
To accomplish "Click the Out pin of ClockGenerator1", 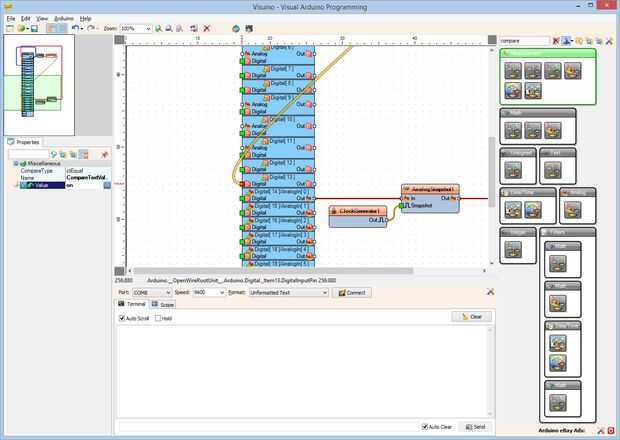I will (386, 220).
